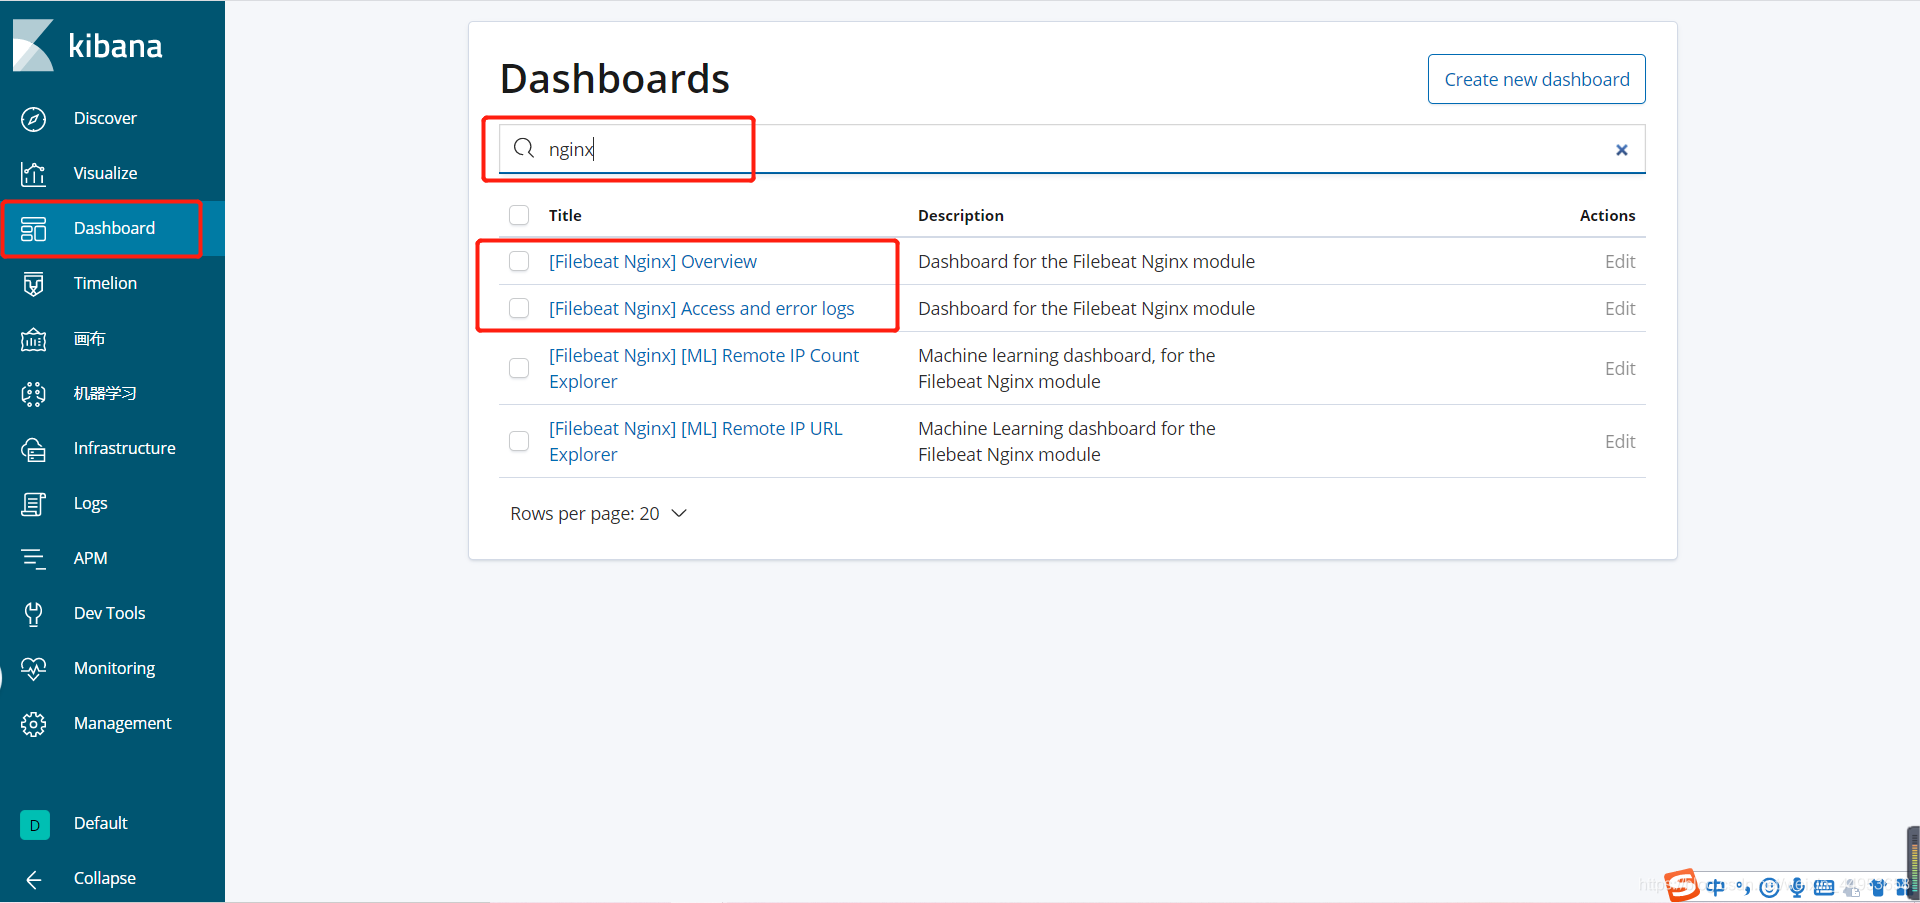
Task: Click the Collapse arrow icon
Action: click(x=33, y=879)
